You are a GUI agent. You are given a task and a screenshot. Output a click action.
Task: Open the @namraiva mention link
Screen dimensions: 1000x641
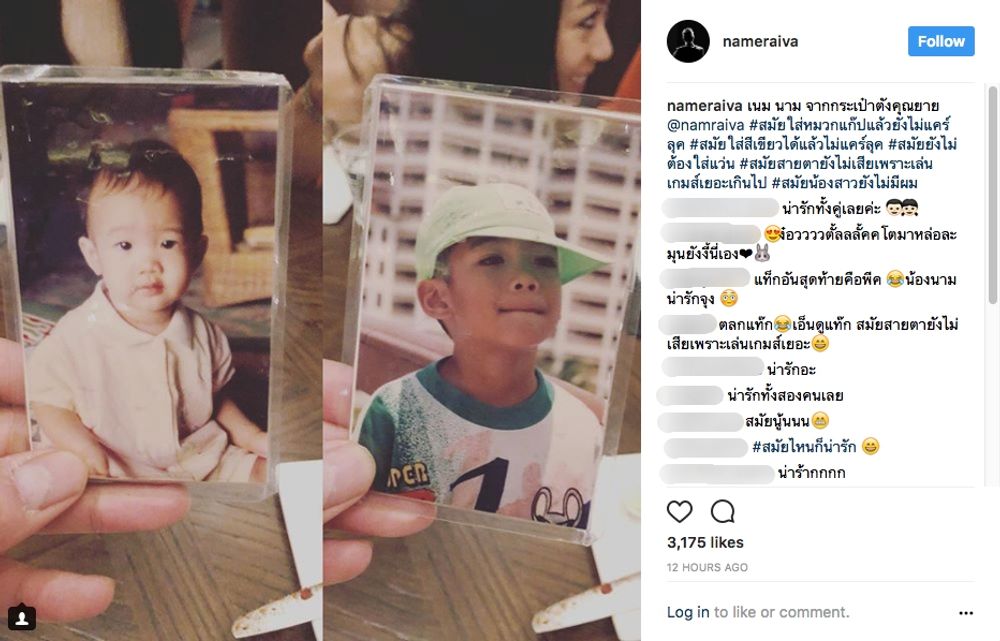coord(705,125)
